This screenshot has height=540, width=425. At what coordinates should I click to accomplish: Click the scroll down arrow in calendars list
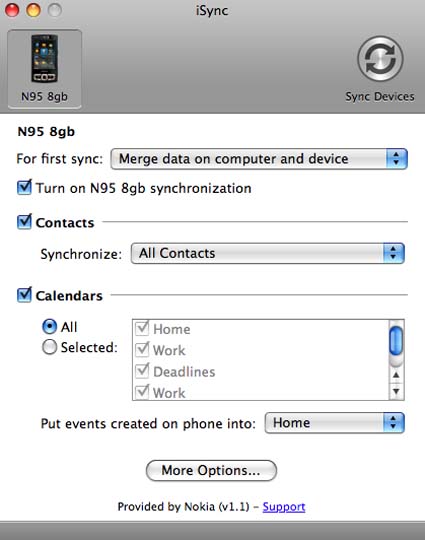[x=396, y=391]
